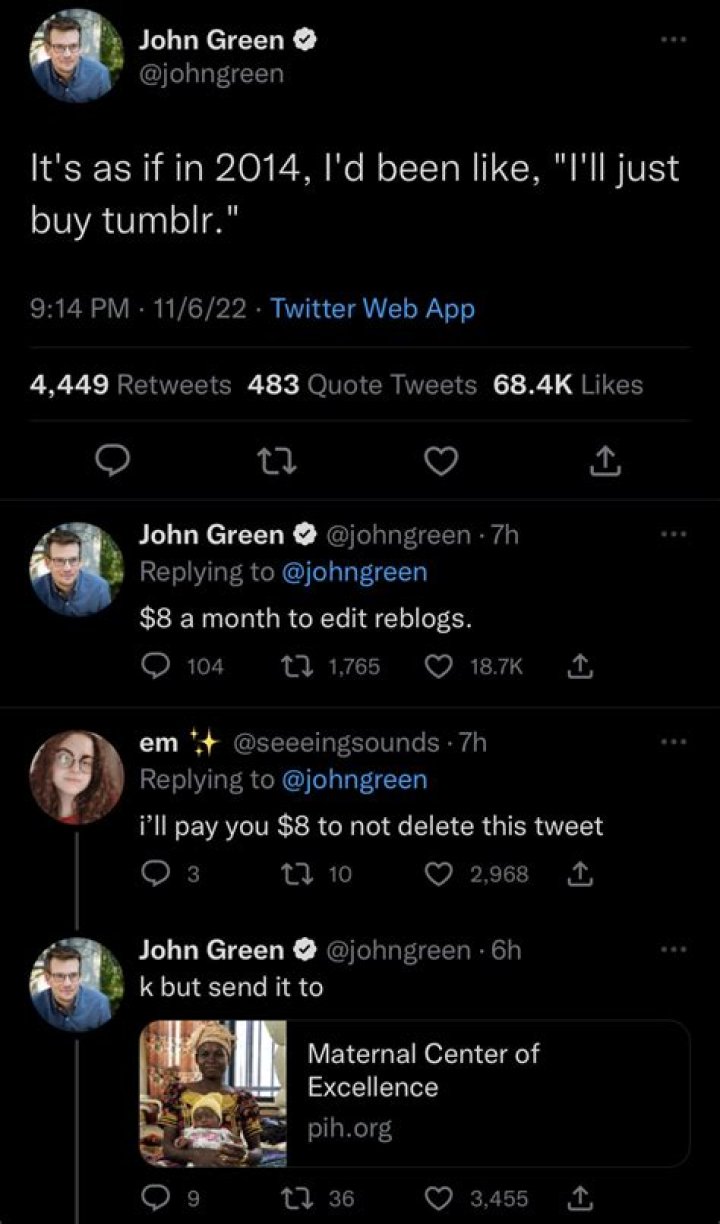Open the Twitter Web App source link

click(373, 309)
